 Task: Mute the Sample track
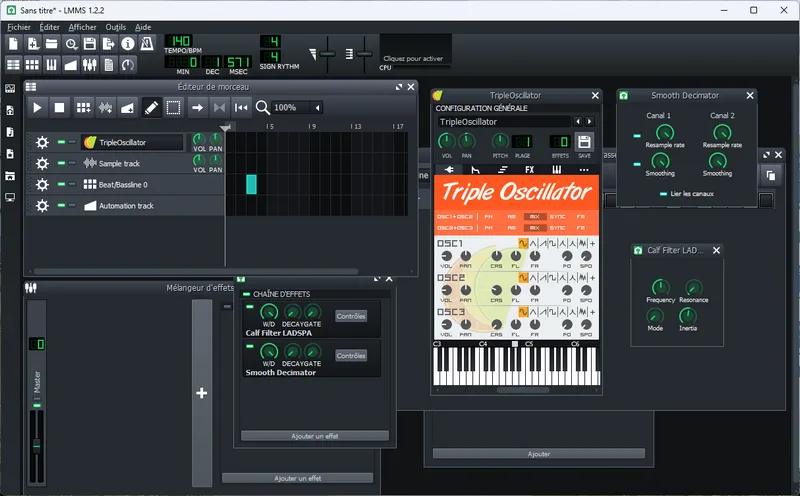[x=61, y=163]
